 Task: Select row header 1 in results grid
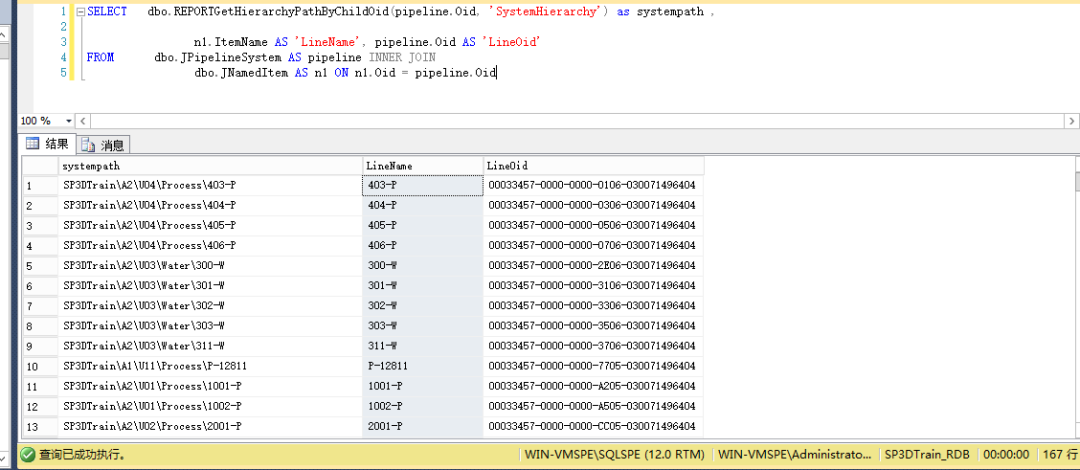point(40,185)
